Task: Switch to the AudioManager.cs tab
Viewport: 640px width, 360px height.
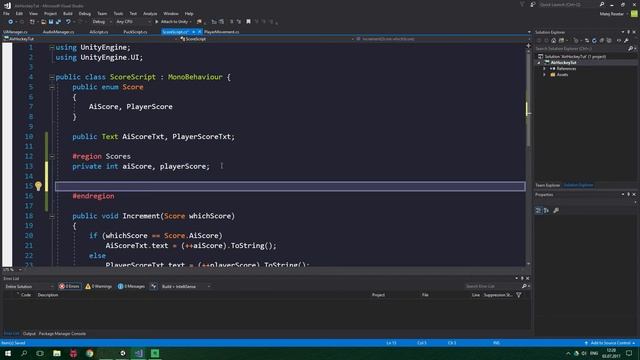Action: [x=58, y=32]
